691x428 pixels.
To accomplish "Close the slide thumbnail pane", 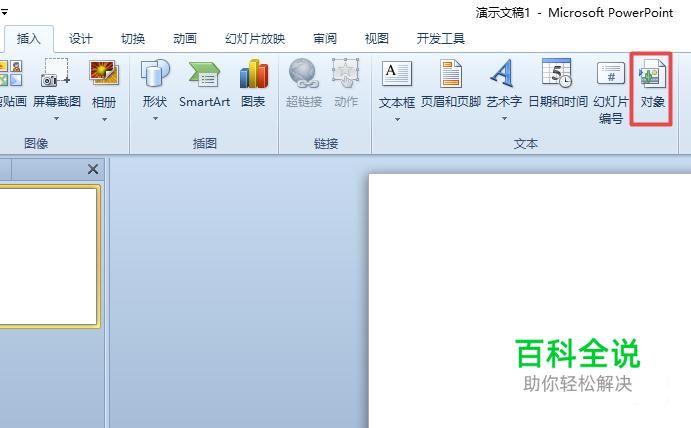I will point(93,169).
